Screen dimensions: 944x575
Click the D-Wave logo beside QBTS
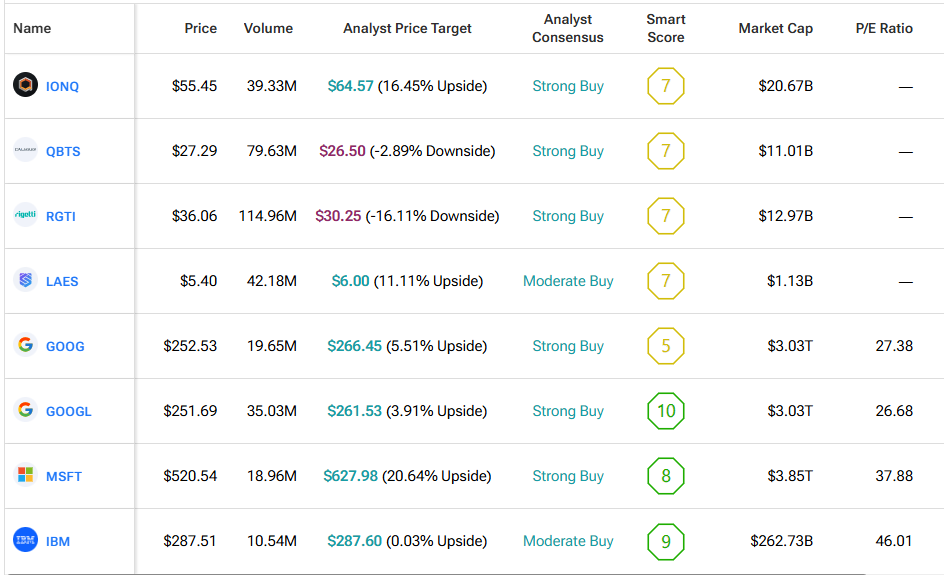point(25,151)
